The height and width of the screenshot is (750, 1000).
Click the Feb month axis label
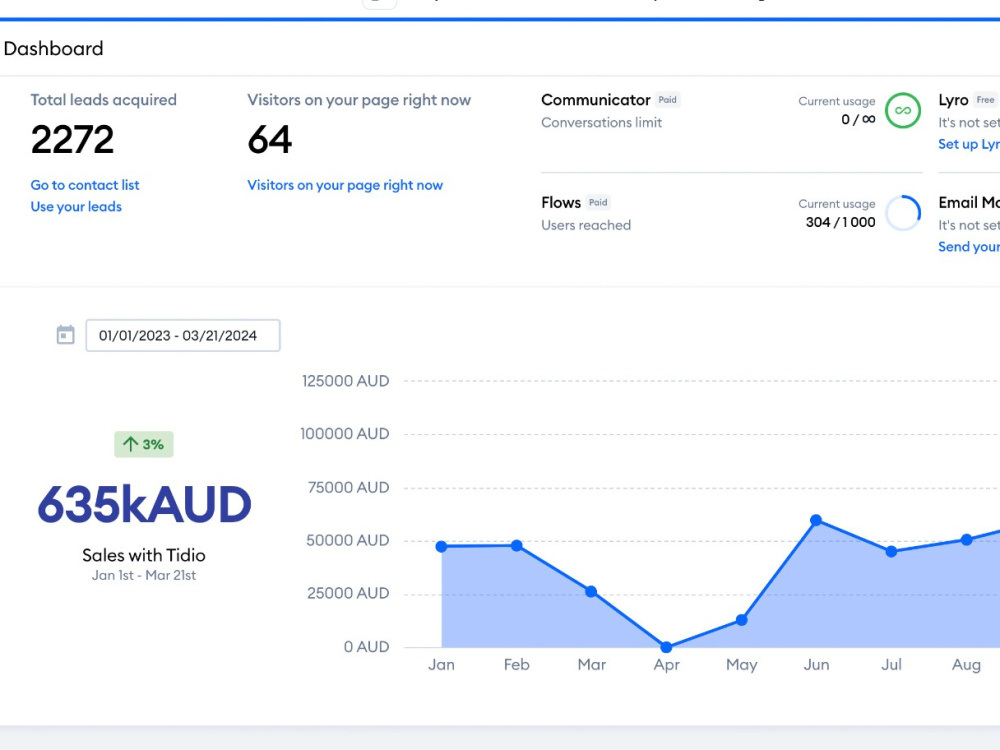[x=517, y=665]
